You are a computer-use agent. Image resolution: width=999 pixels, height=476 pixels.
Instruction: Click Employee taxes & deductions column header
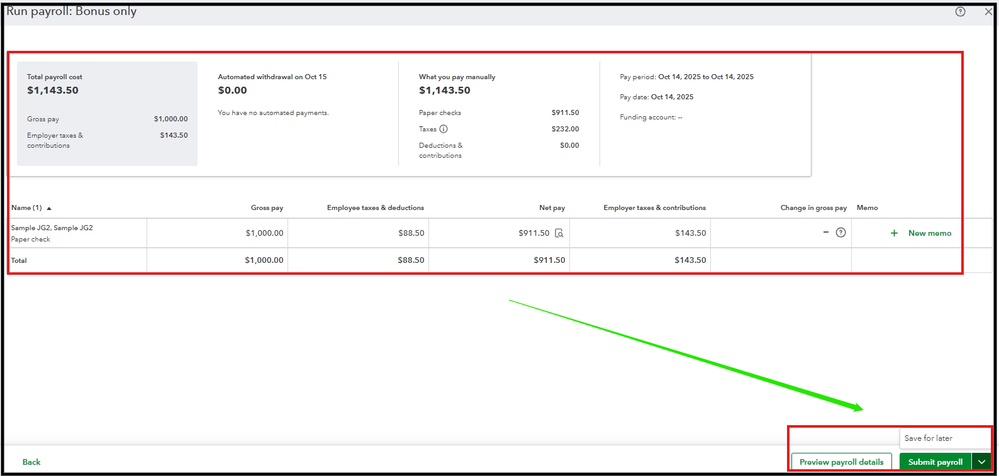pyautogui.click(x=375, y=208)
